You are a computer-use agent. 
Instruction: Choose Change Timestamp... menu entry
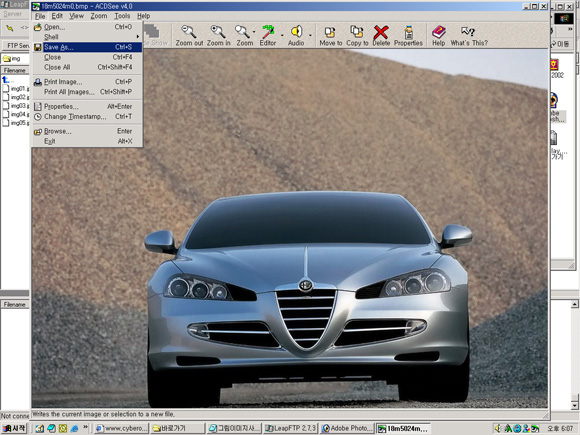(87, 117)
